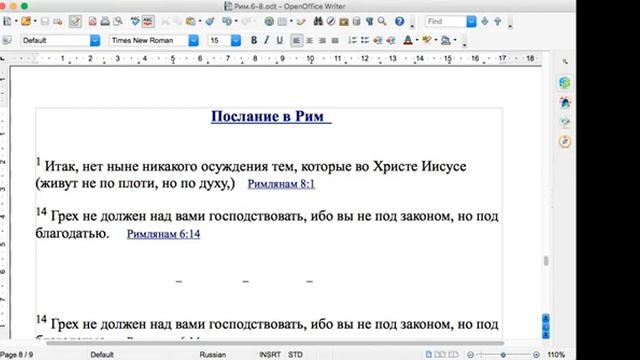Screen dimensions: 640x360
Task: Open the New document dropdown arrow
Action: click(16, 21)
